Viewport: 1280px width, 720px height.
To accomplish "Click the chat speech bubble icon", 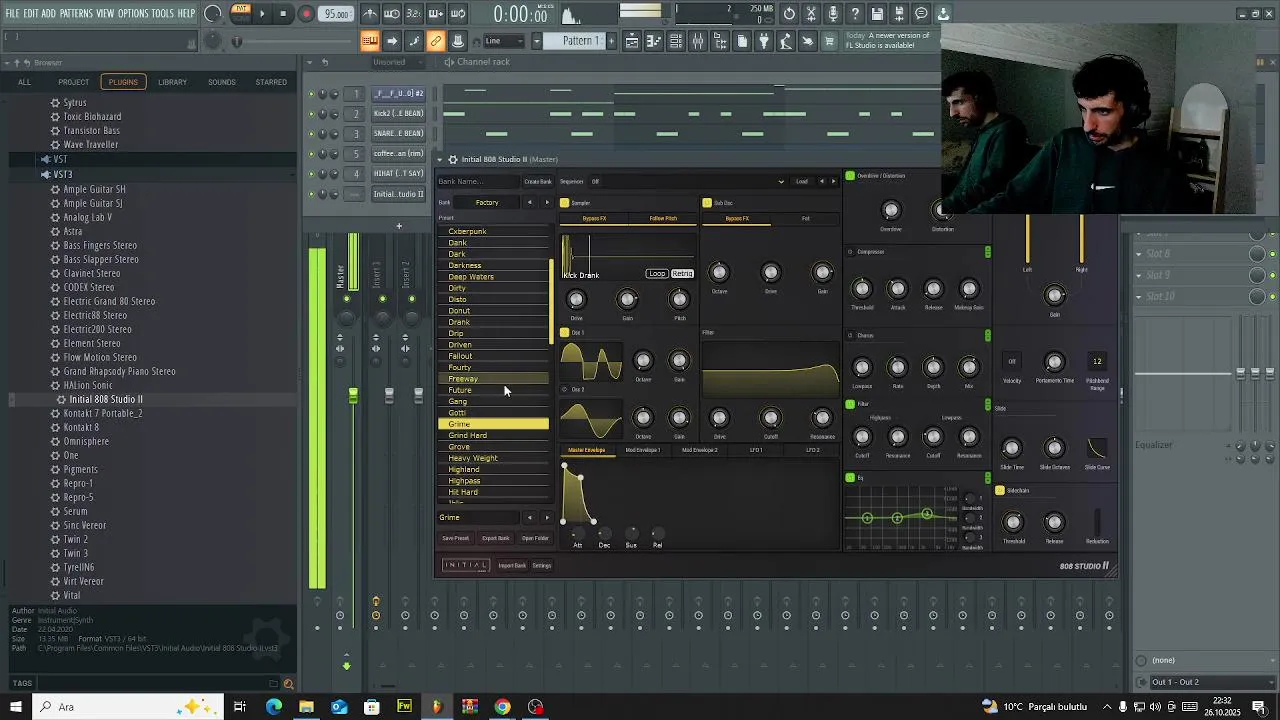I will (x=922, y=14).
